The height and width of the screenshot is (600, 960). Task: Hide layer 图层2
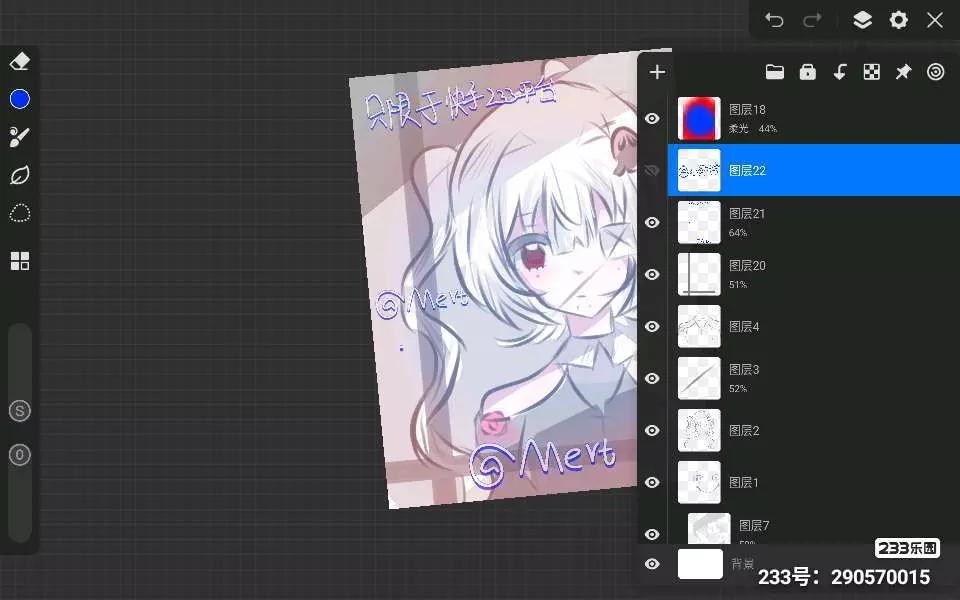pyautogui.click(x=652, y=430)
